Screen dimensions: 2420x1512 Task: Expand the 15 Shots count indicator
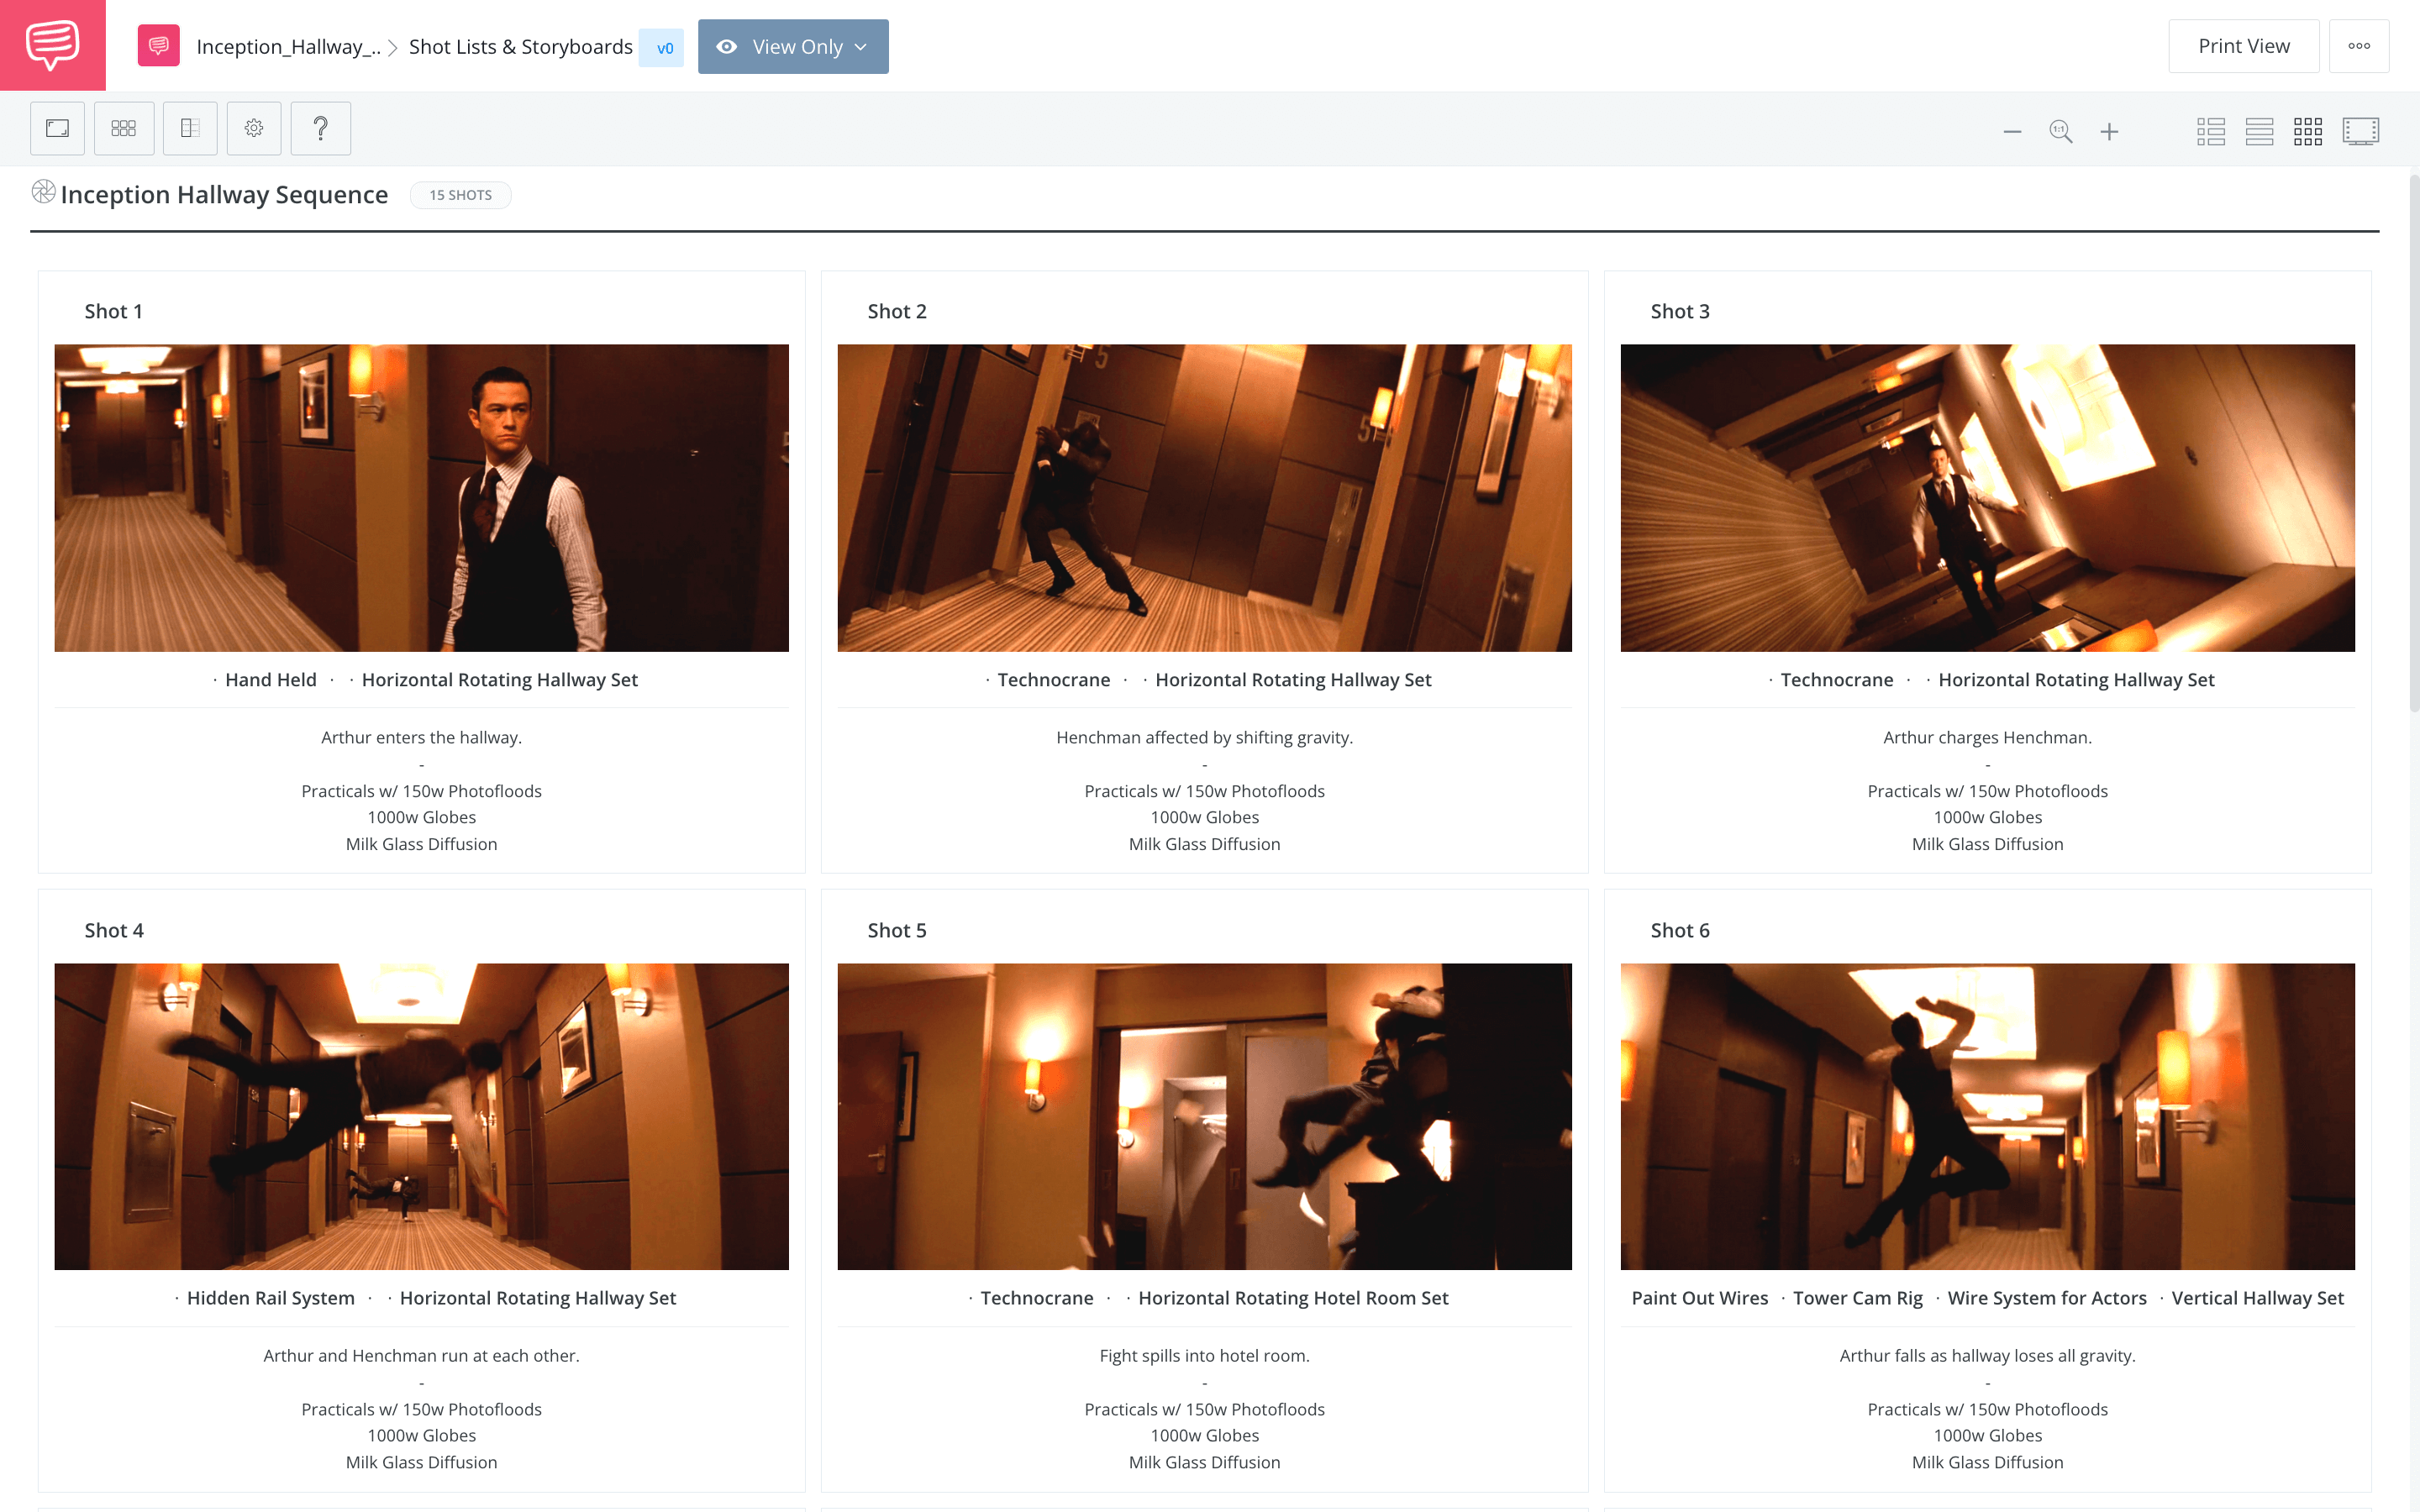pos(461,195)
